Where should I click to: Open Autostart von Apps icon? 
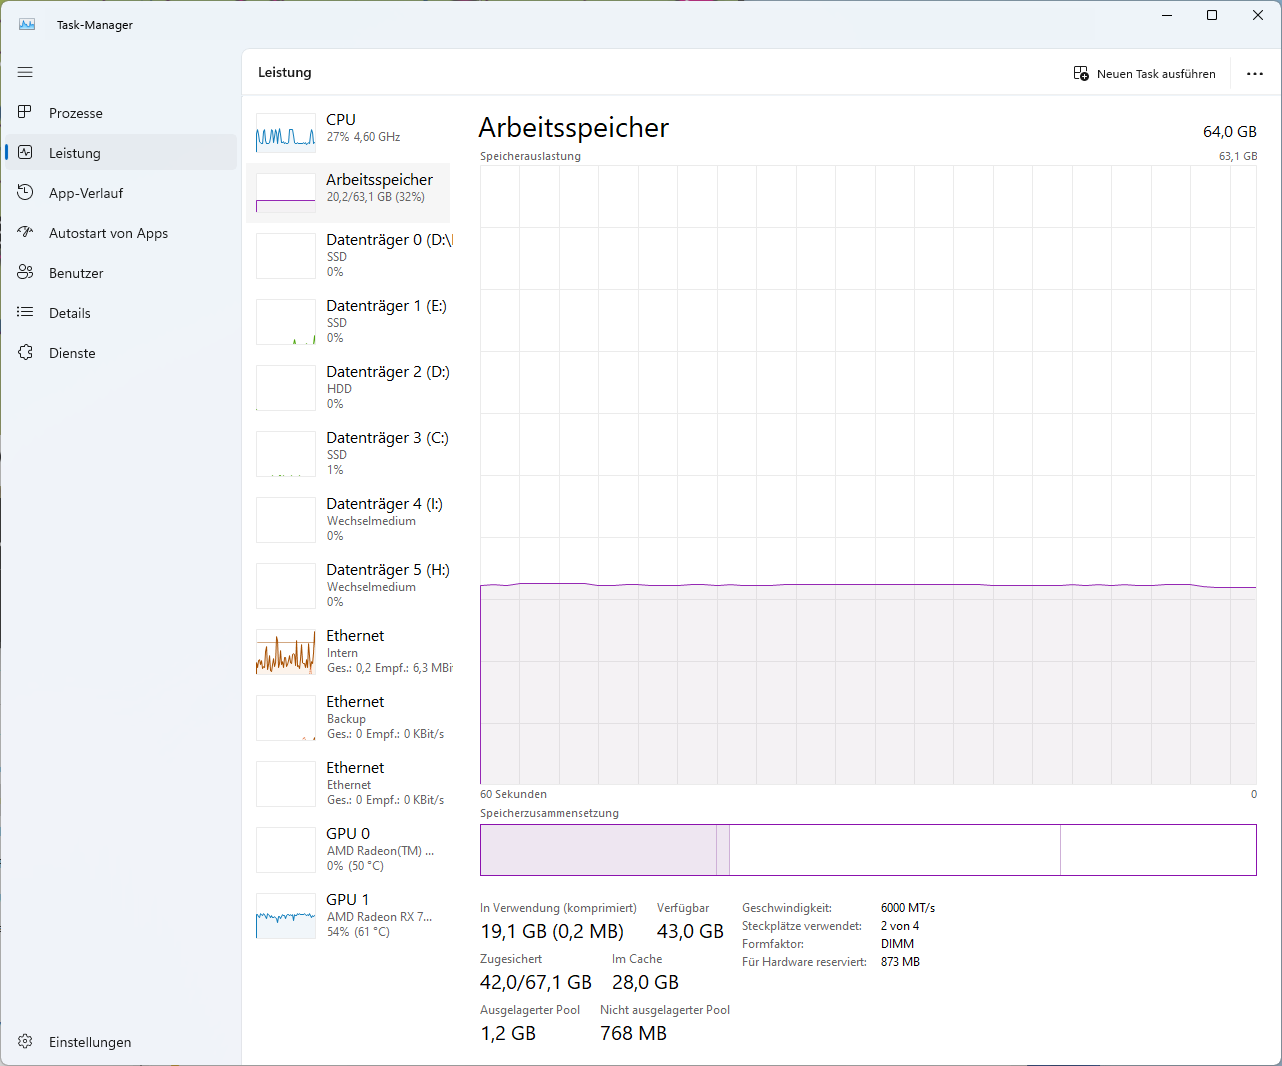25,232
